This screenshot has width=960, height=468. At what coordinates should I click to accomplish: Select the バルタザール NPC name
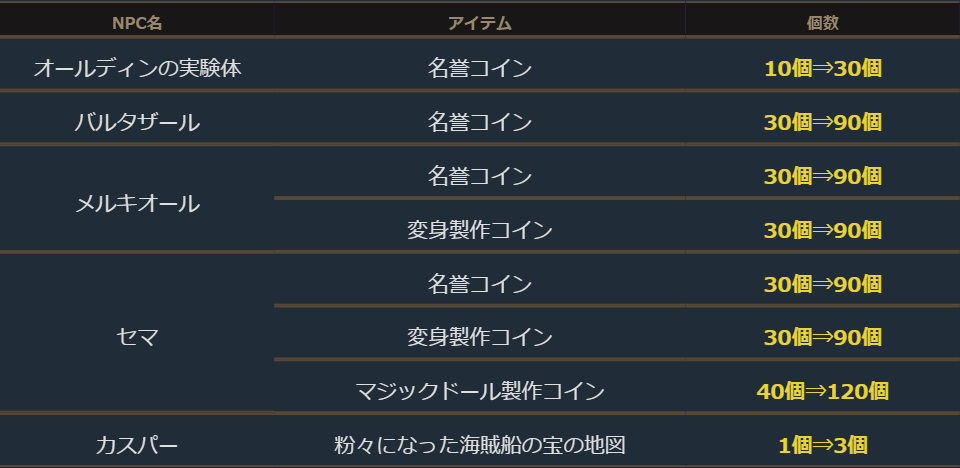137,123
